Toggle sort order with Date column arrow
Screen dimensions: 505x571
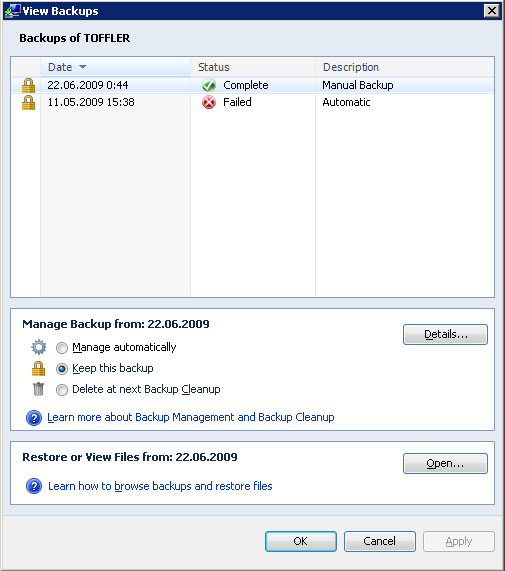click(83, 67)
